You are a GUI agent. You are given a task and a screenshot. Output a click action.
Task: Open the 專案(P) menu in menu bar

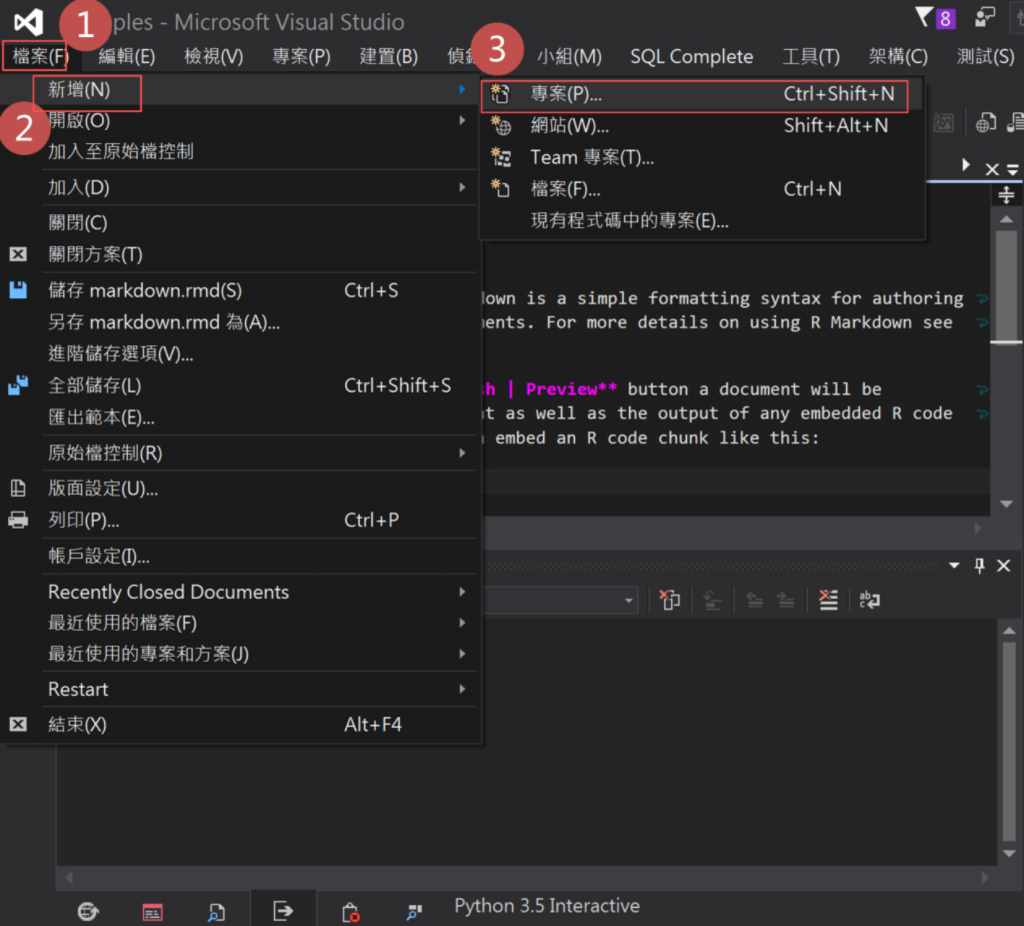pos(301,56)
